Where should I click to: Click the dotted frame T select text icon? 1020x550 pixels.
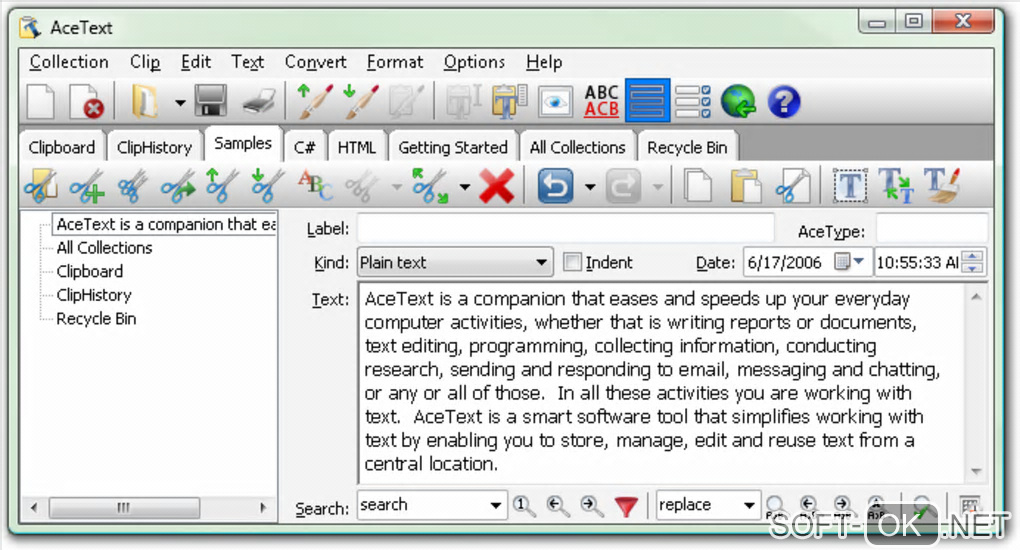850,186
